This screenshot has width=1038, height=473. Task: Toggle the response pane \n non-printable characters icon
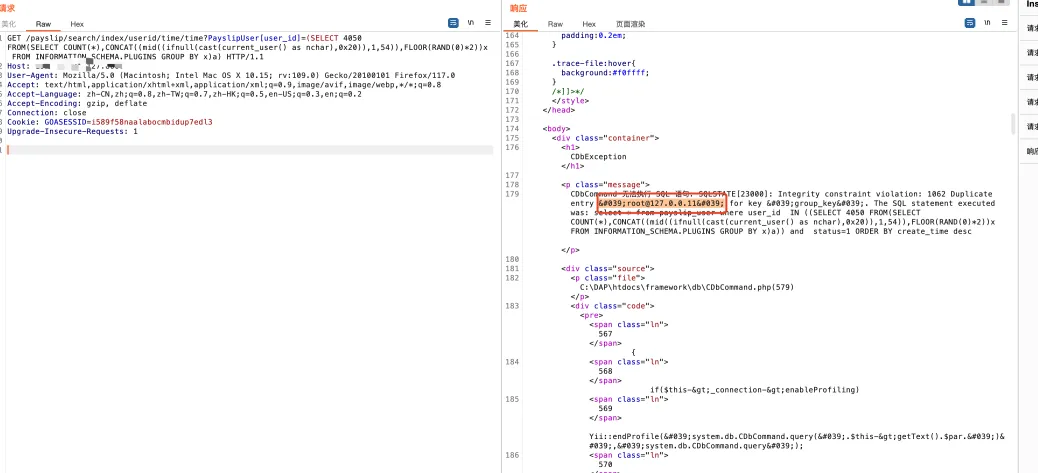987,22
